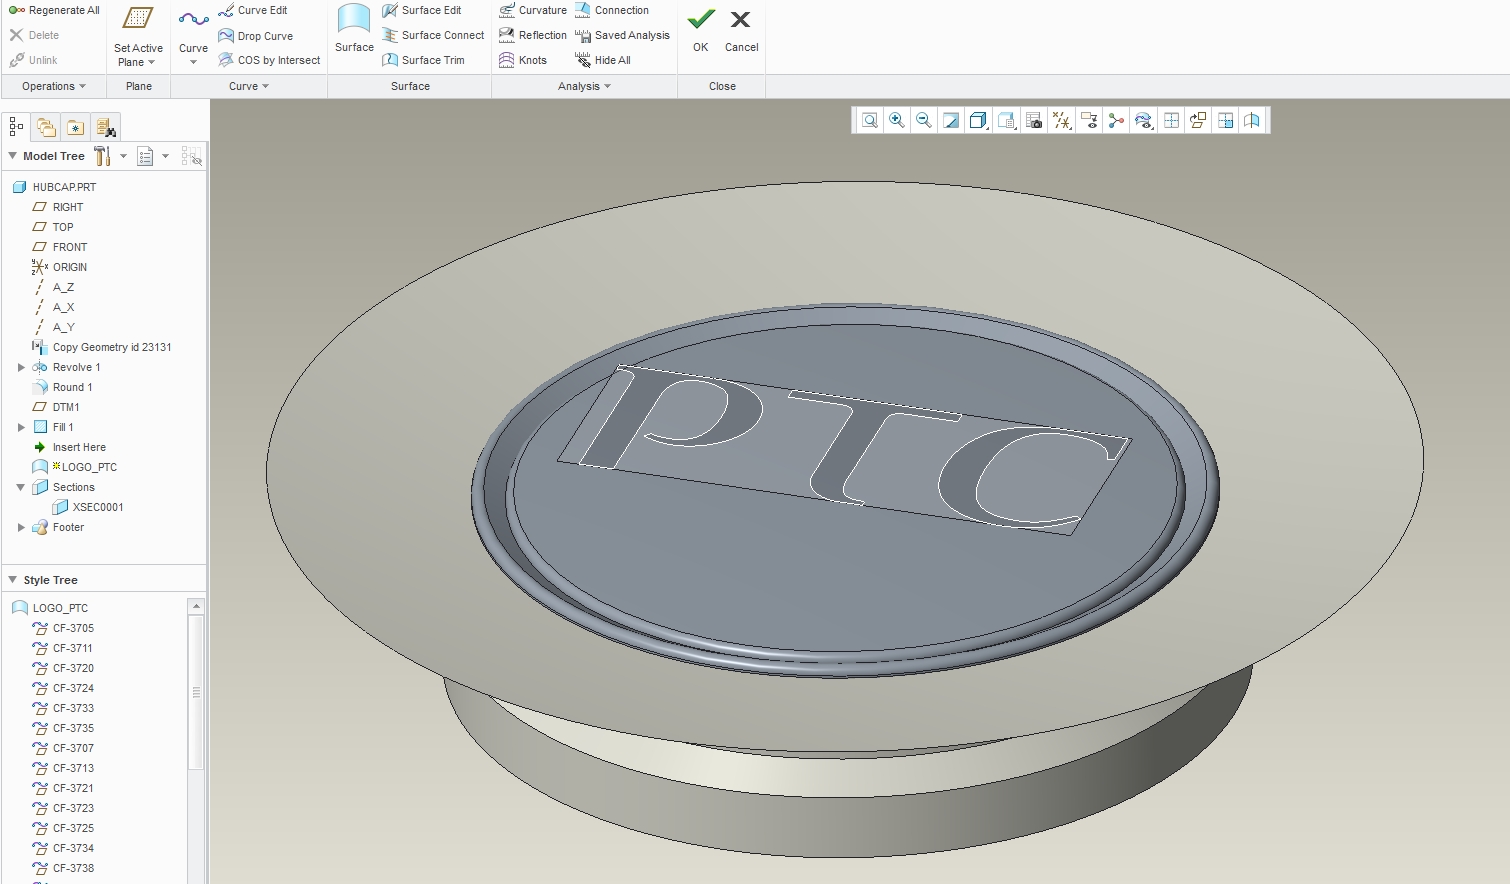Collapse the Sections node
This screenshot has width=1510, height=884.
[x=21, y=487]
